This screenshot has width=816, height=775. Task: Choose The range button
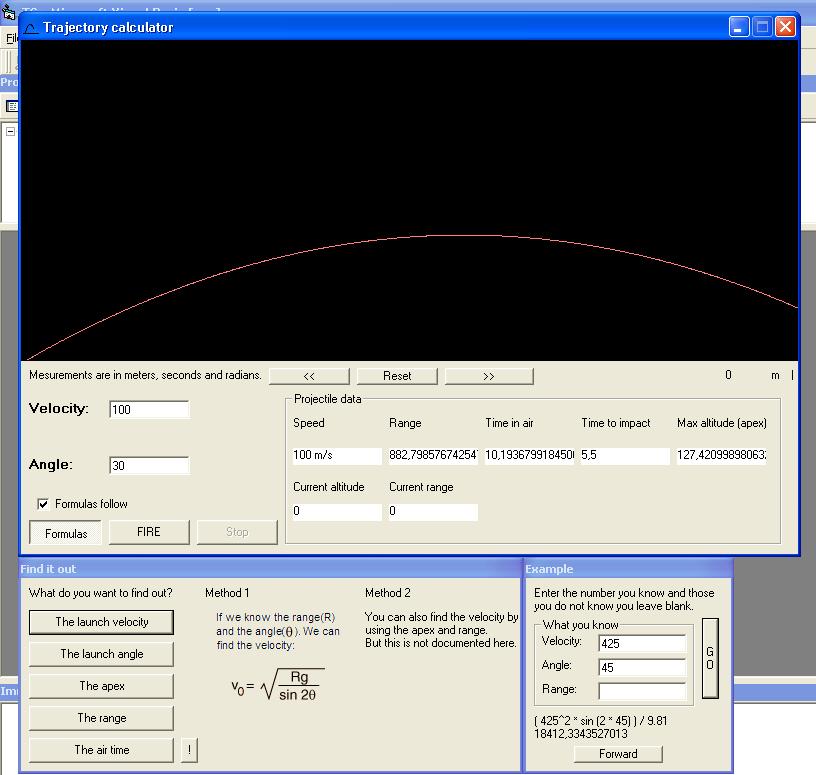(101, 718)
